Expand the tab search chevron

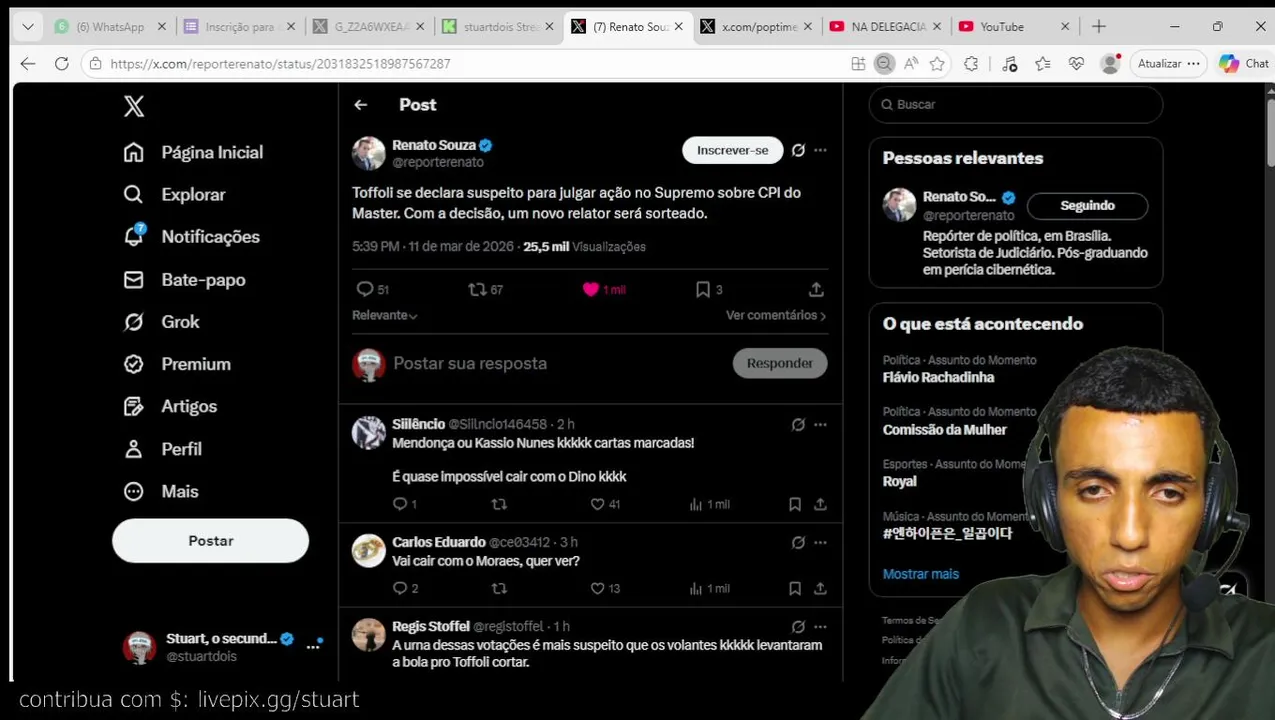[27, 27]
